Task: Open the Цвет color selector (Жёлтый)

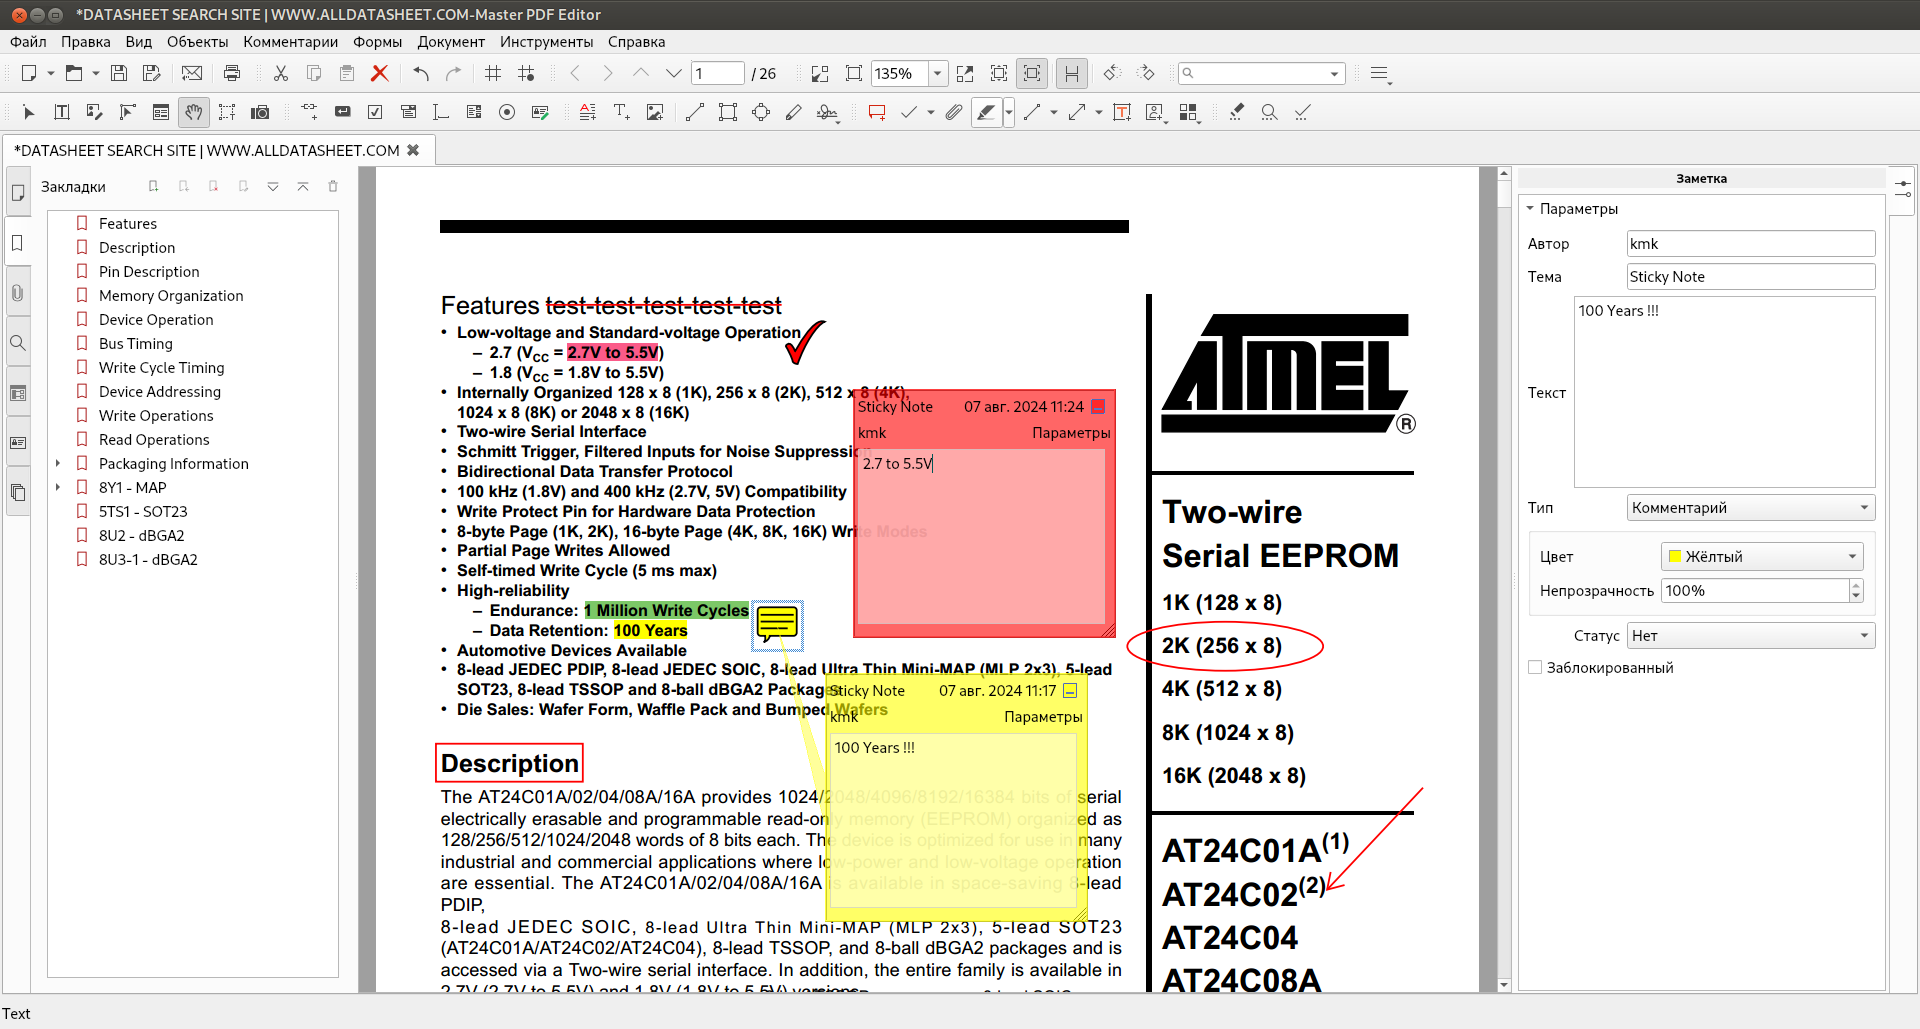Action: (1761, 557)
